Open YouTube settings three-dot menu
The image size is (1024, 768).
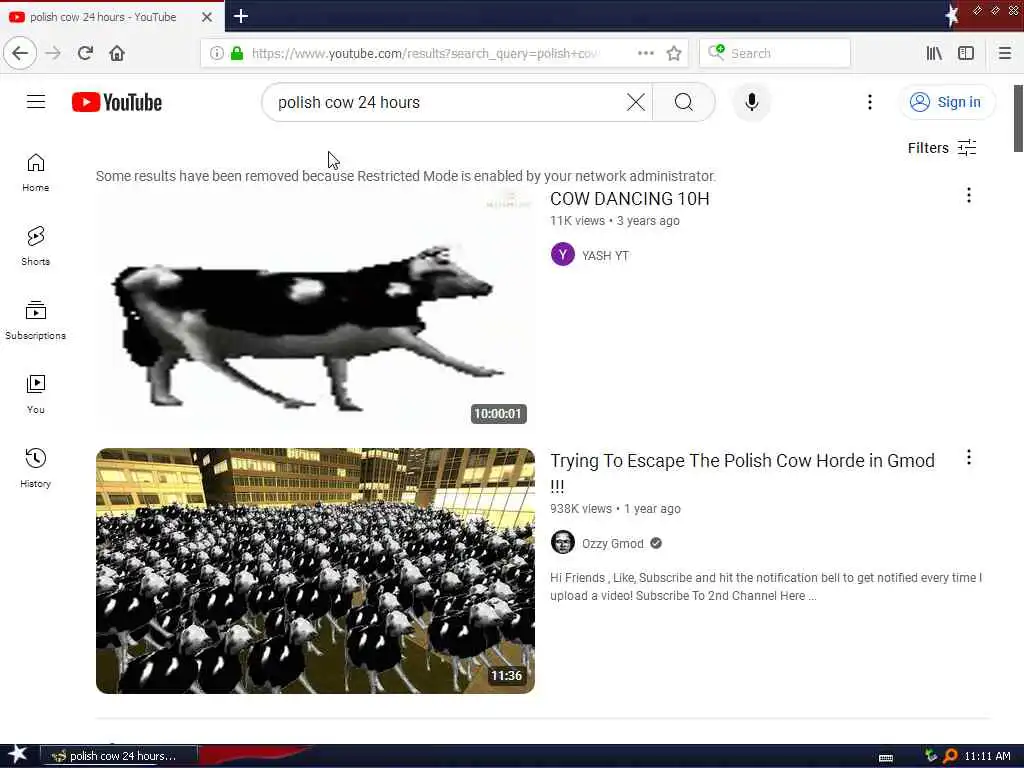tap(869, 102)
